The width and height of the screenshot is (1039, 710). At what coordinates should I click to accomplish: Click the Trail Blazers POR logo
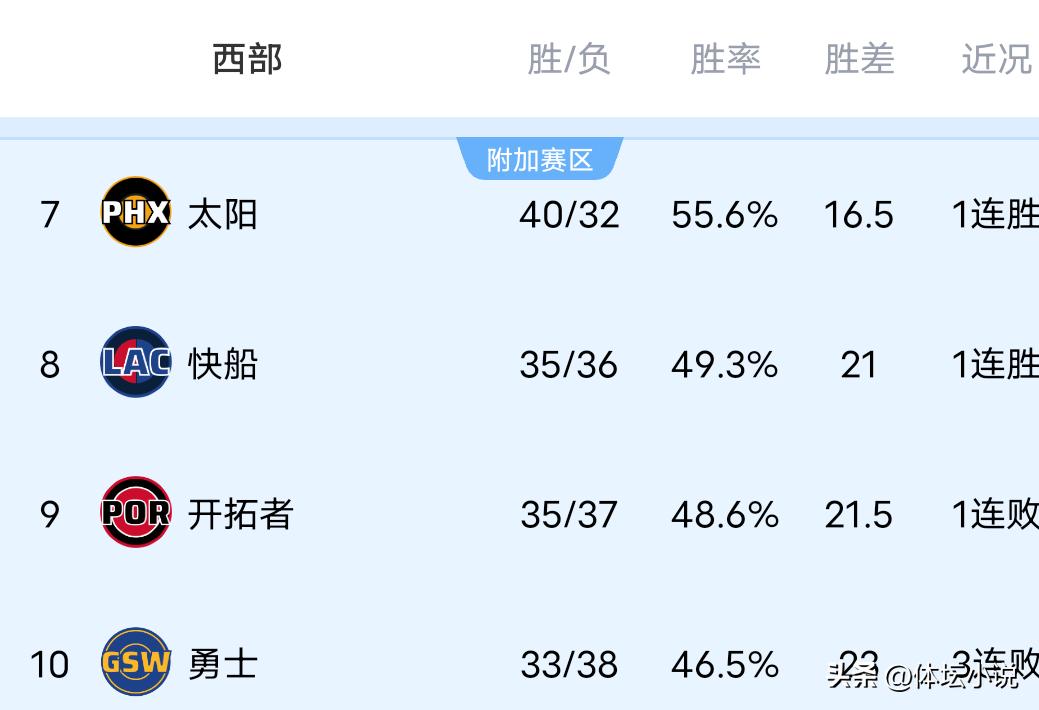click(136, 513)
